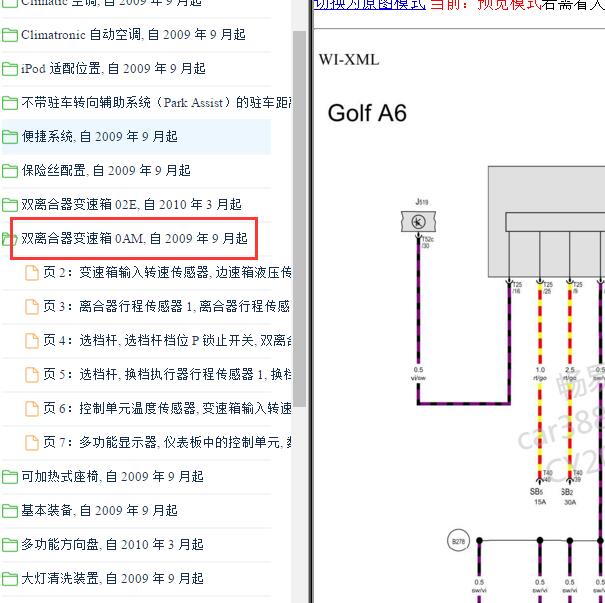The height and width of the screenshot is (603, 605).
Task: Select 不带驻车转向辅助系统 (Park Assist) entry
Action: 156,103
